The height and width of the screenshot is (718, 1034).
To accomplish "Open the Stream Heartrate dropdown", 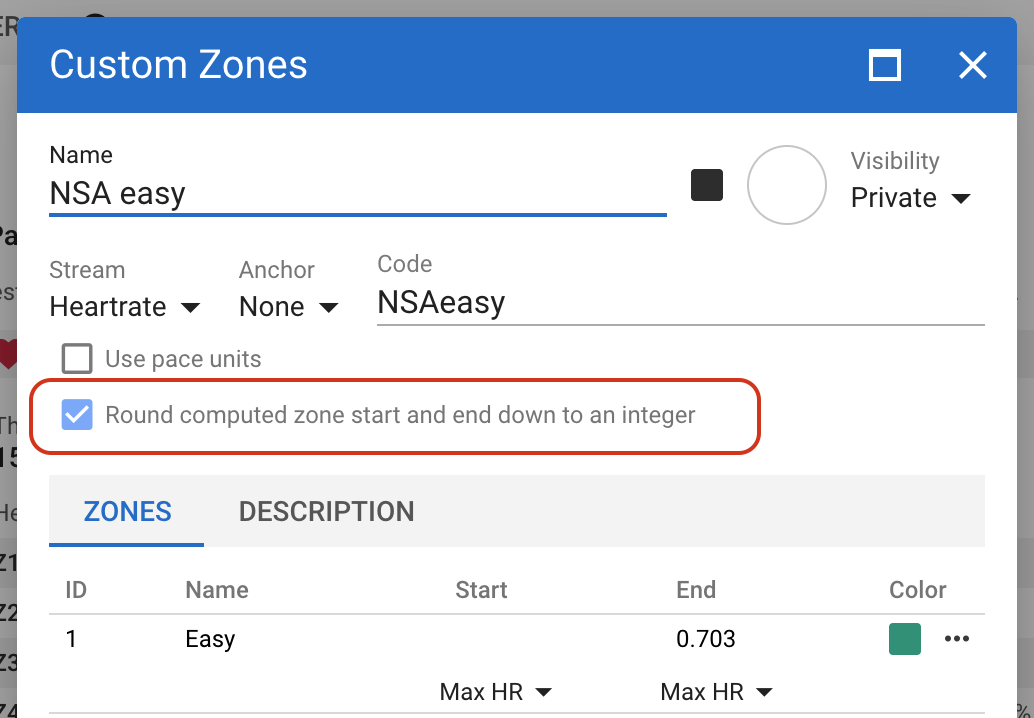I will tap(125, 307).
